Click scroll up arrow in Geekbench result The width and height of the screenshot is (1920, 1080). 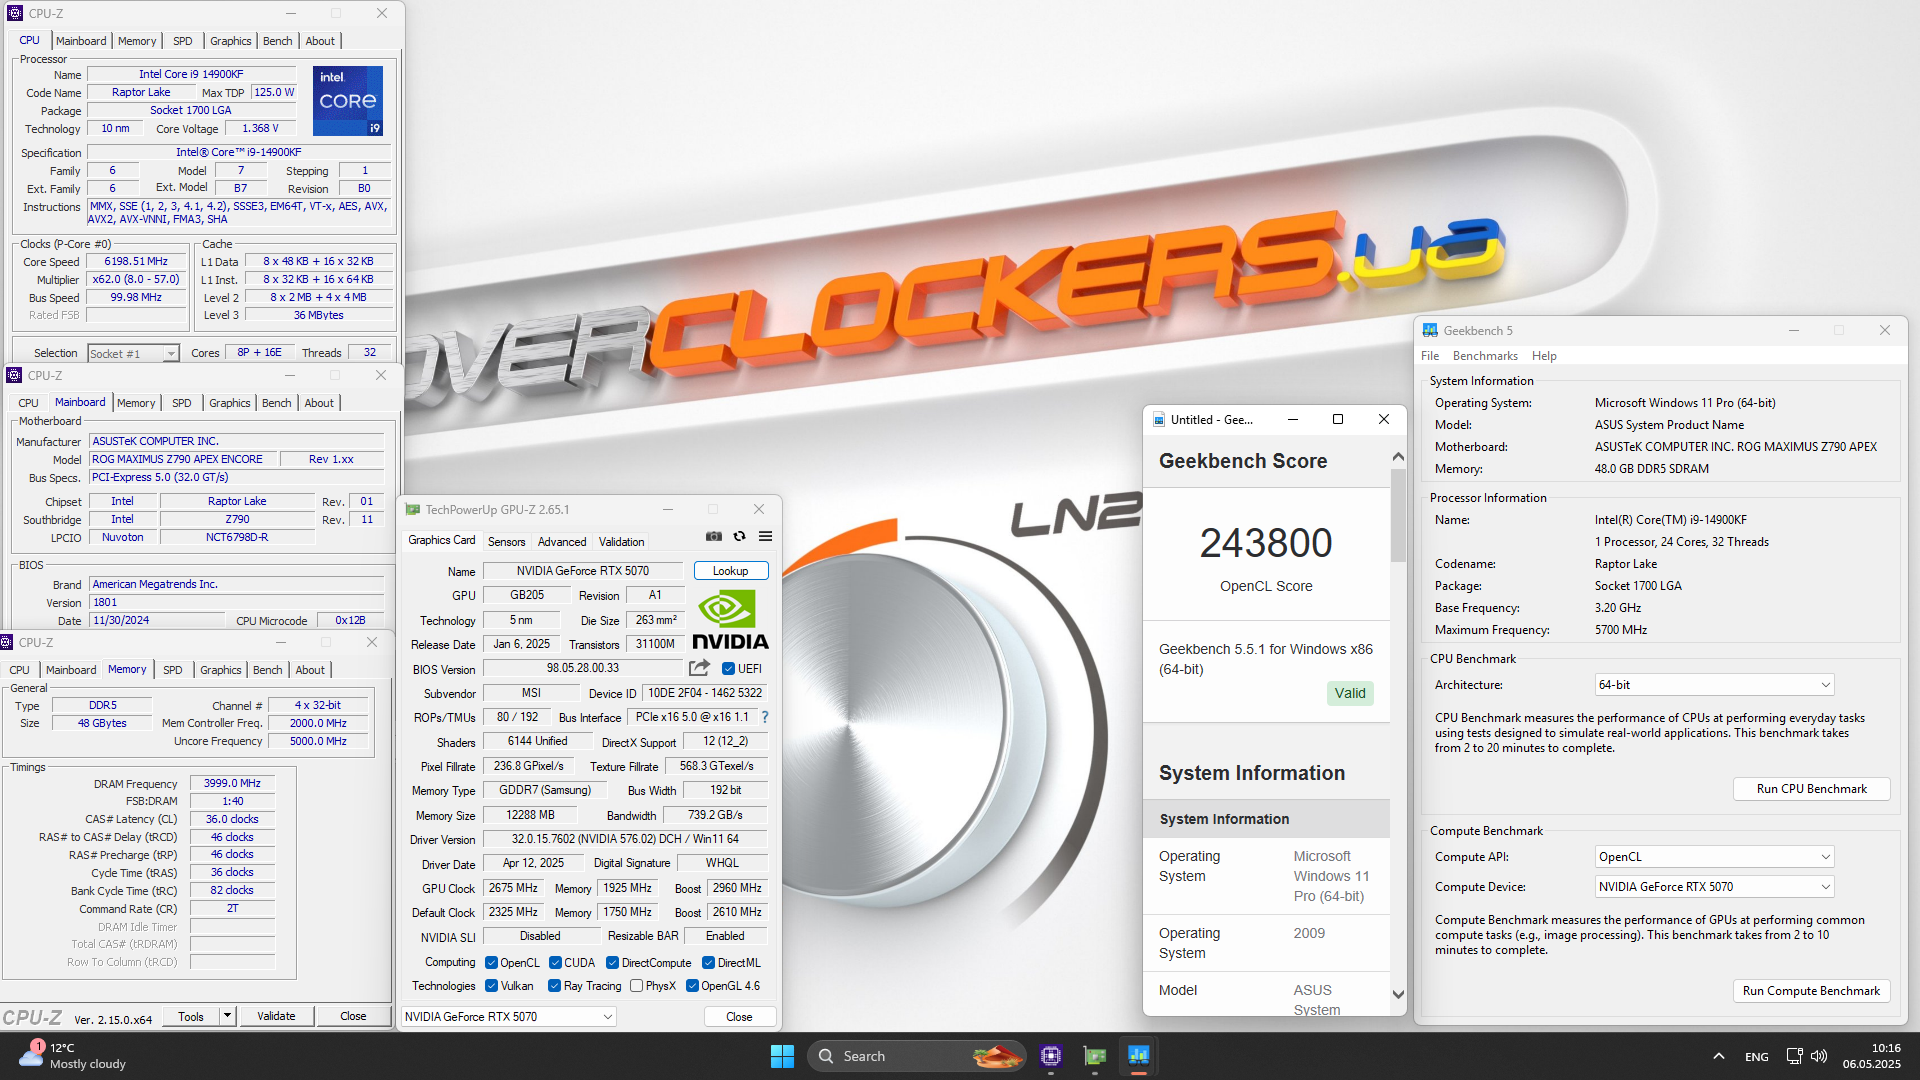click(1398, 457)
